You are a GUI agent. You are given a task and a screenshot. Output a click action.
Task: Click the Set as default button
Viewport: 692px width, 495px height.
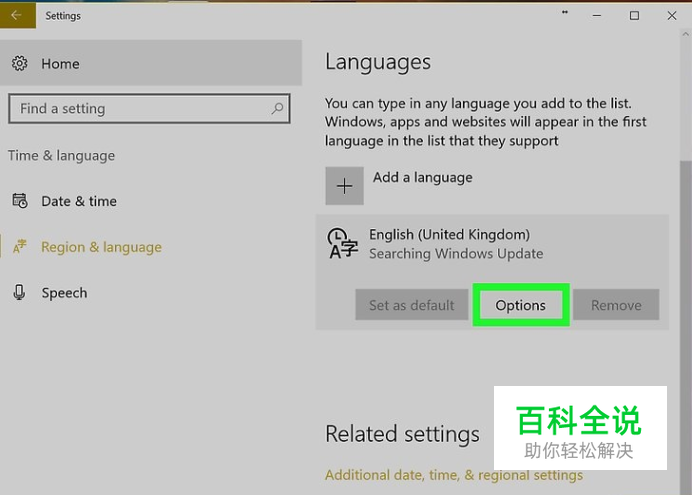click(411, 305)
